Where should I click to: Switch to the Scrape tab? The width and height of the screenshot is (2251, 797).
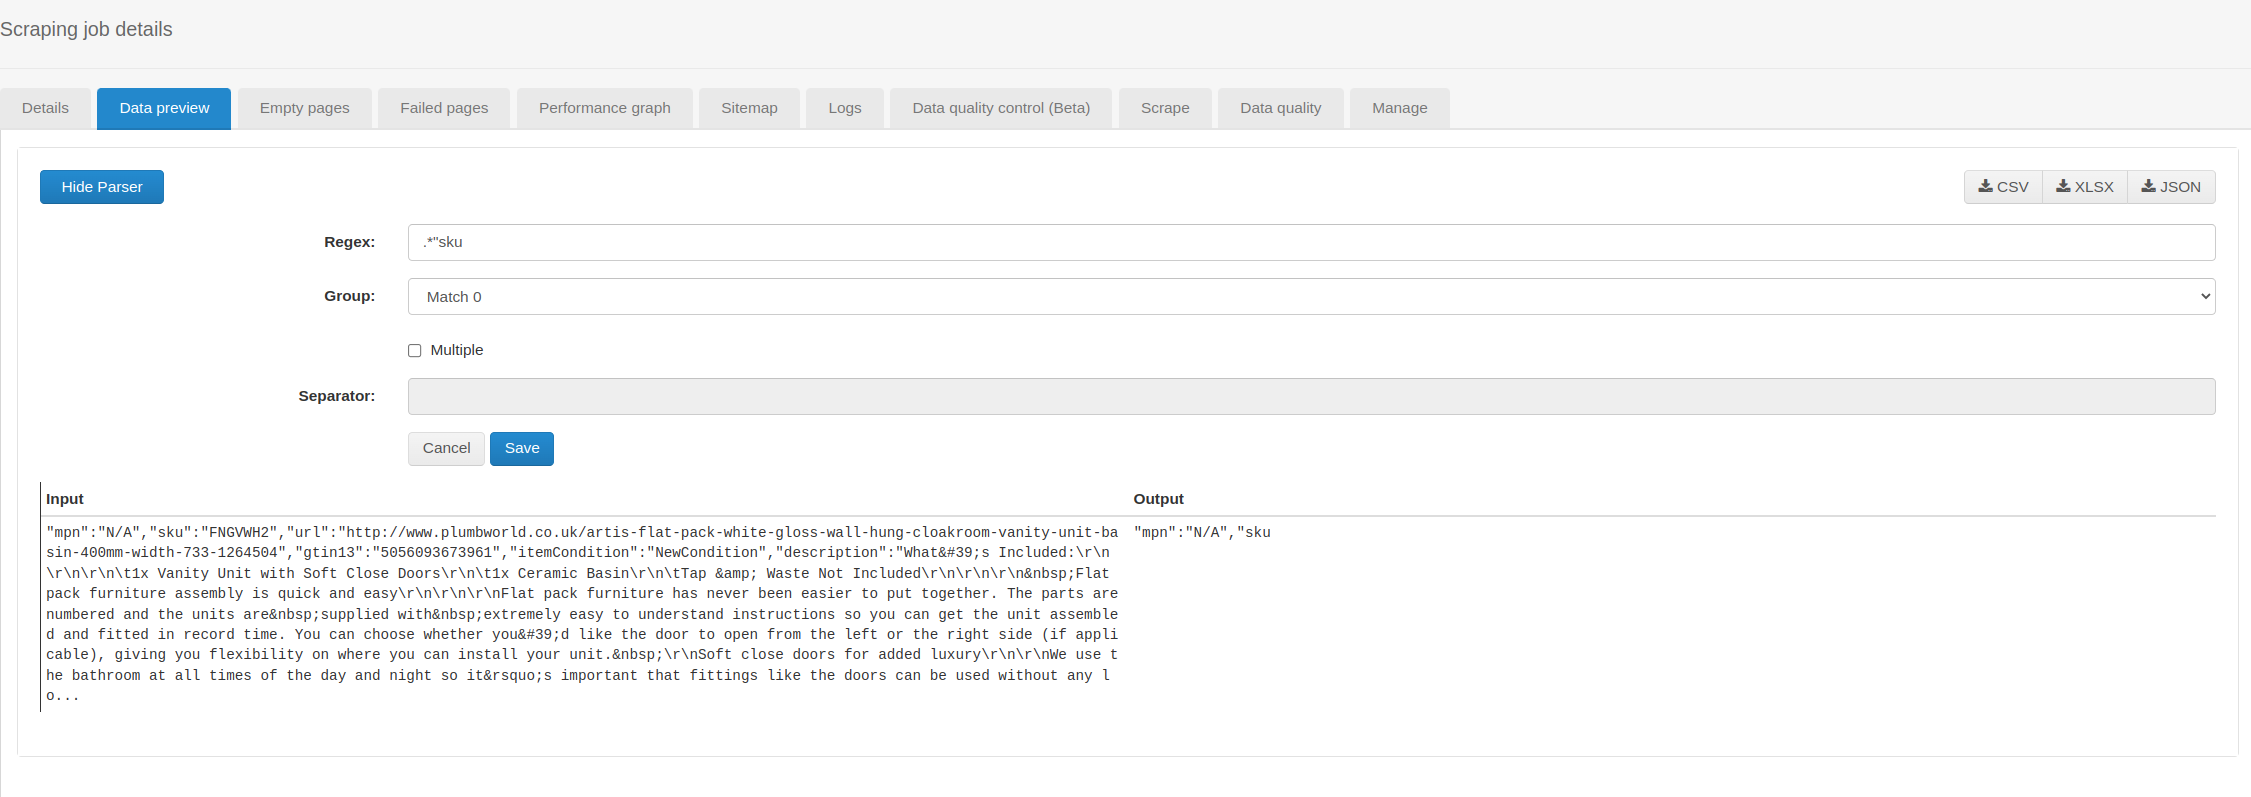click(1165, 108)
